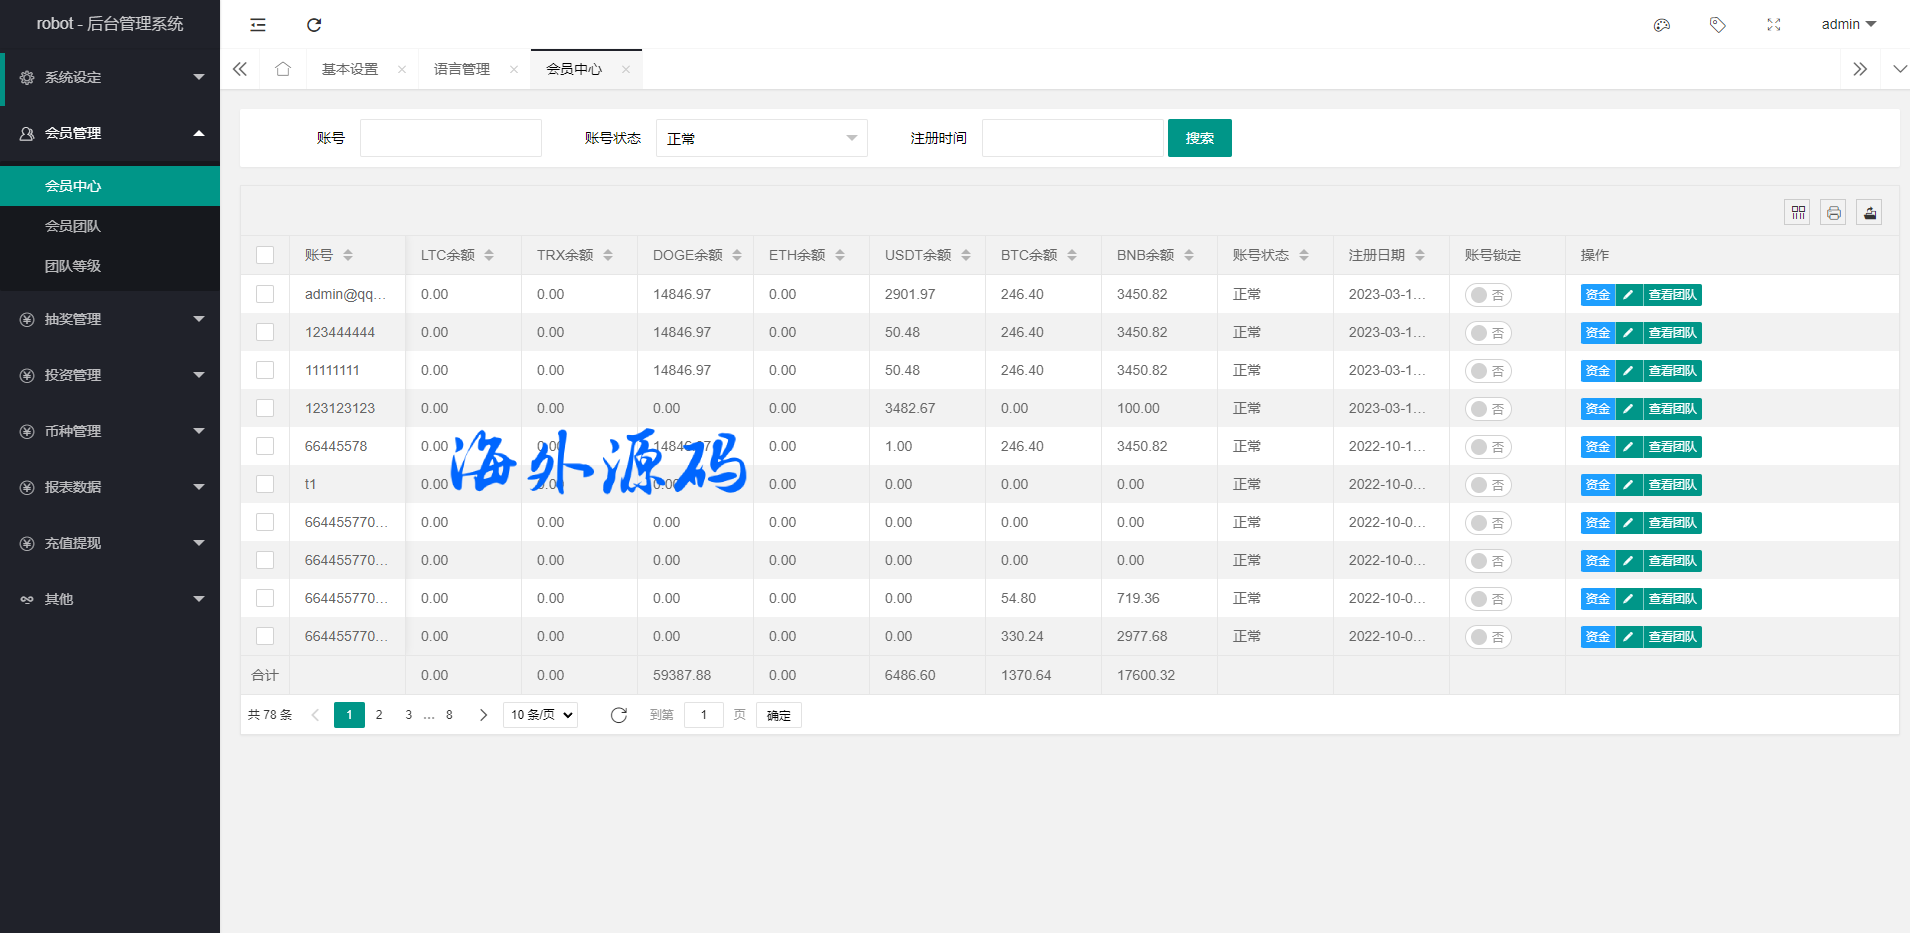Viewport: 1910px width, 933px height.
Task: Click the print icon above the table
Action: click(x=1833, y=212)
